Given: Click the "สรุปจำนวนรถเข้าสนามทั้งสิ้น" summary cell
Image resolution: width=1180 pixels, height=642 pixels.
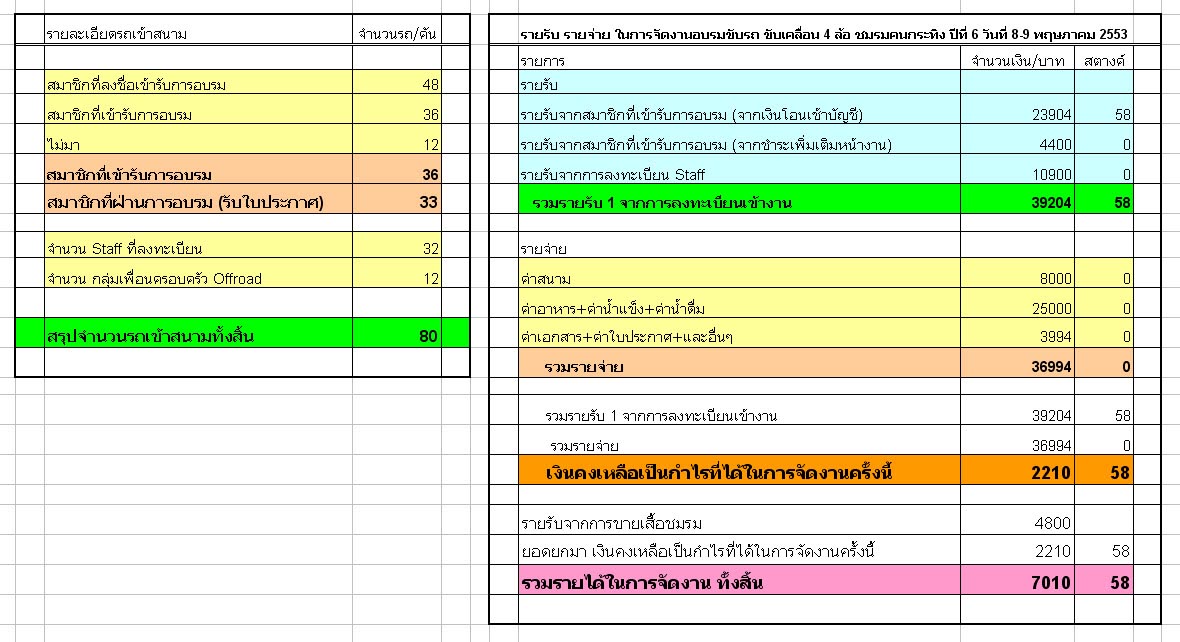Looking at the screenshot, I should [x=198, y=336].
